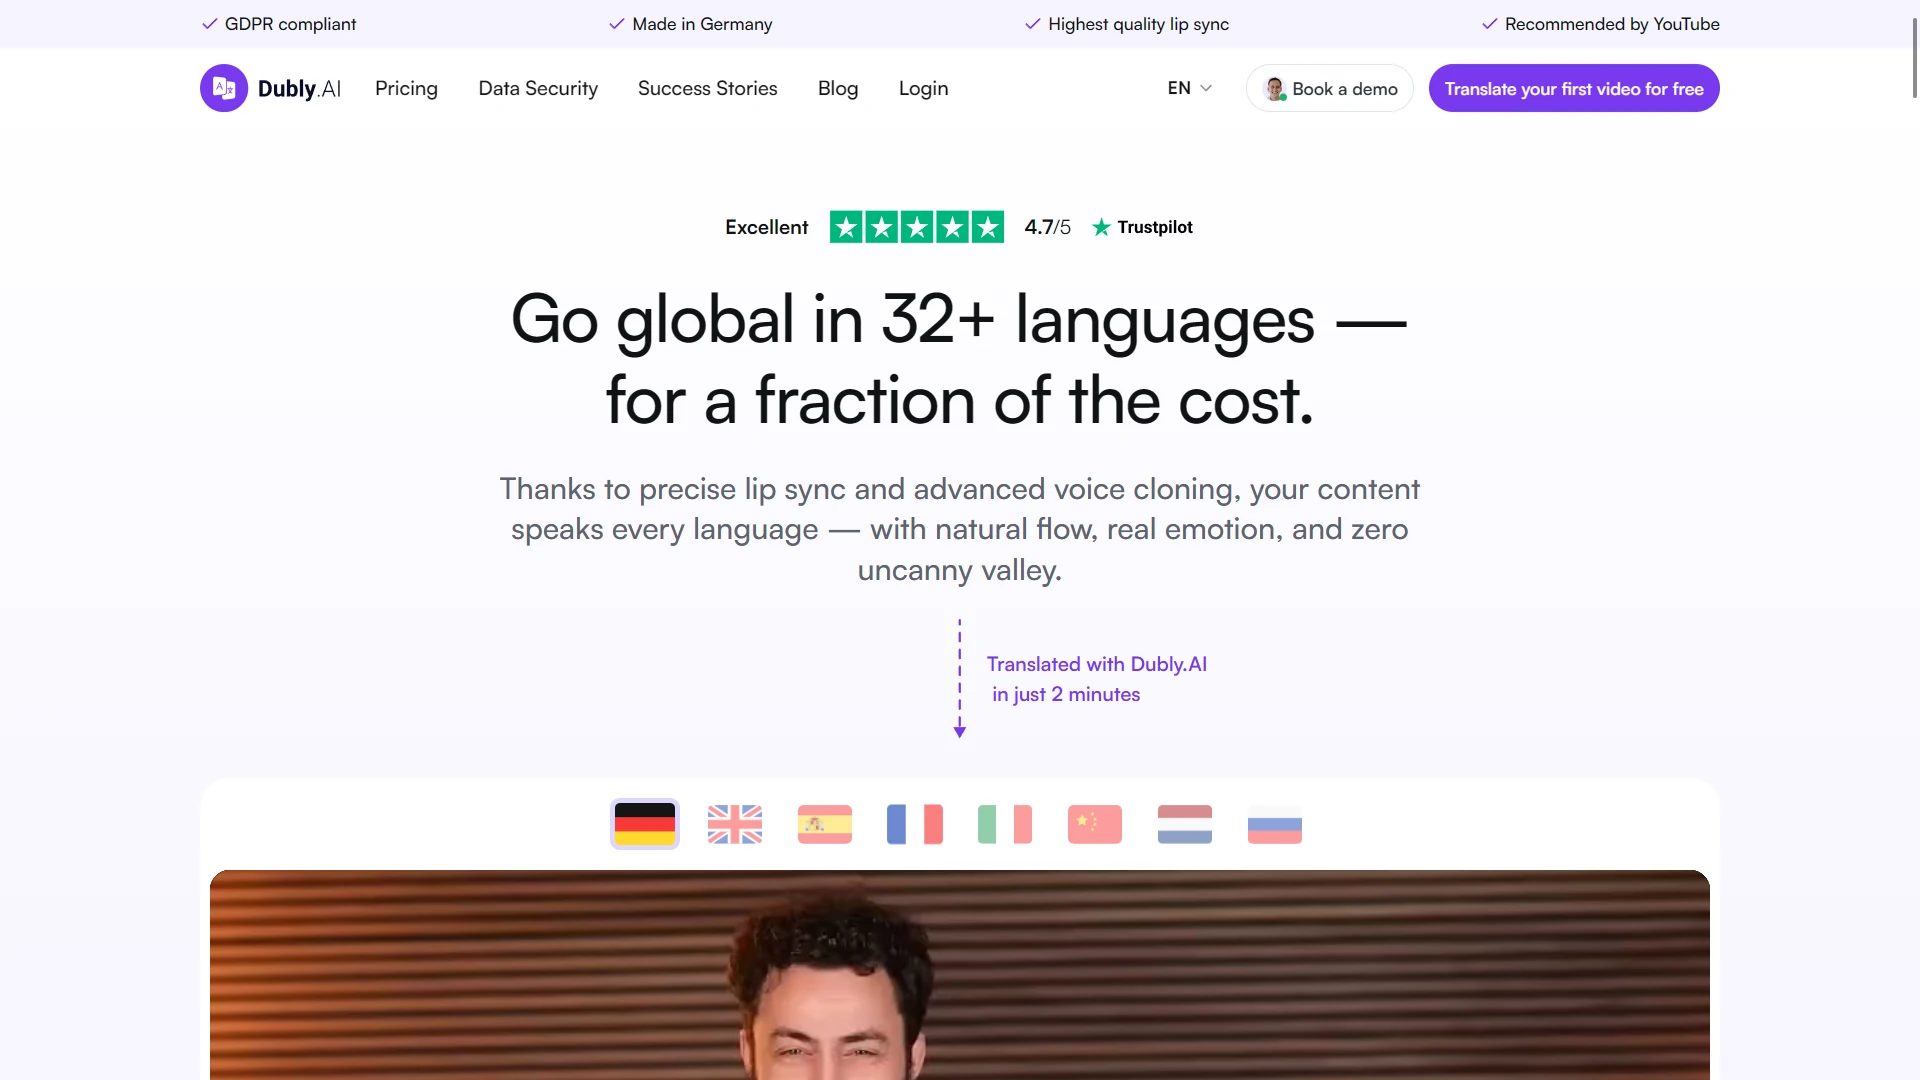Screen dimensions: 1920x1080
Task: Click the Dubly.AI logo icon
Action: [224, 88]
